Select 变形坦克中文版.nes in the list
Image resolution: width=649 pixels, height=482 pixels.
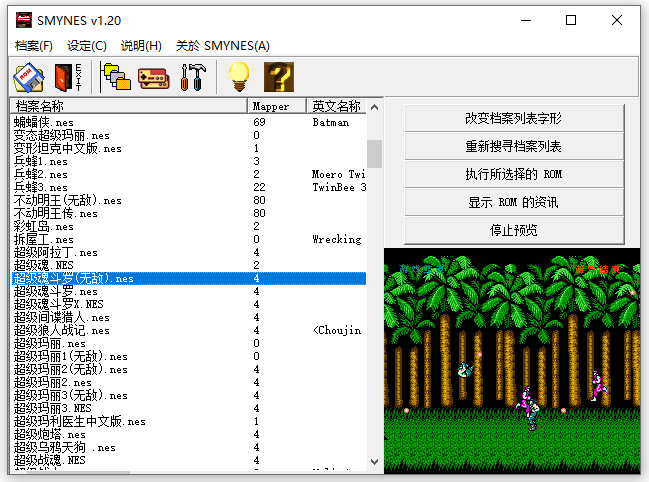[67, 148]
